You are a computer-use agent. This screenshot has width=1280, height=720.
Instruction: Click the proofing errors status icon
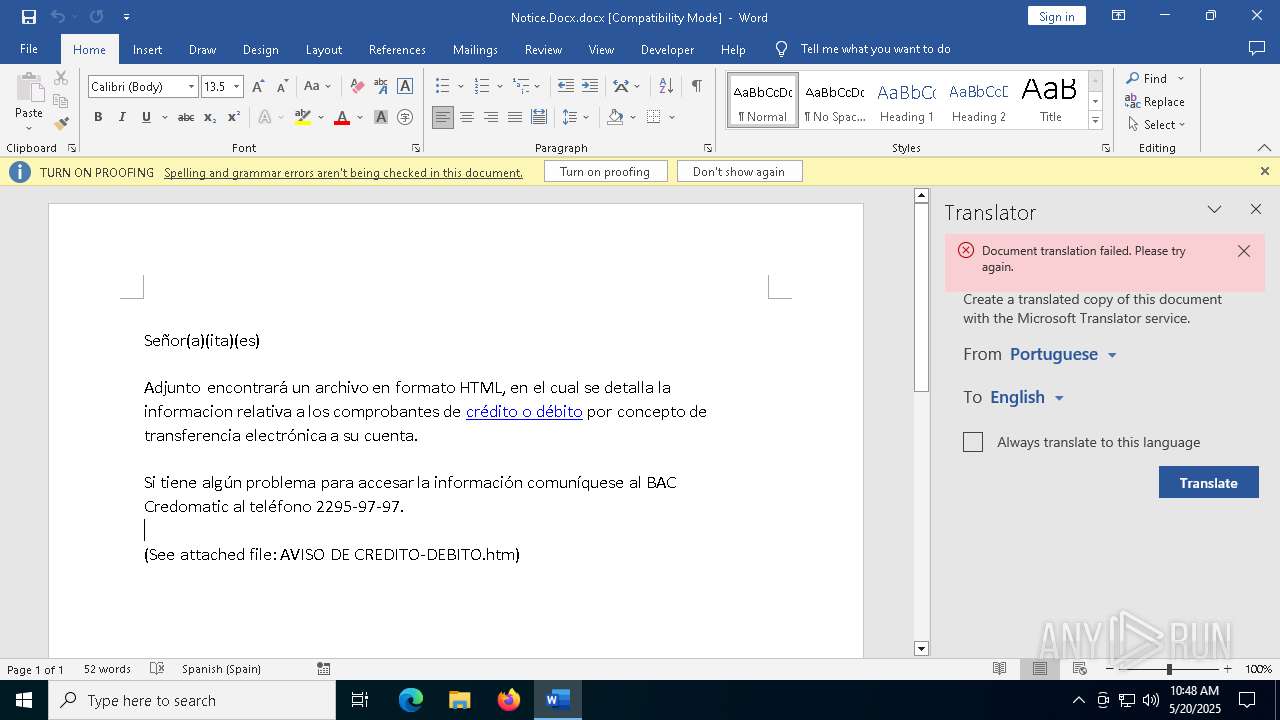point(157,669)
